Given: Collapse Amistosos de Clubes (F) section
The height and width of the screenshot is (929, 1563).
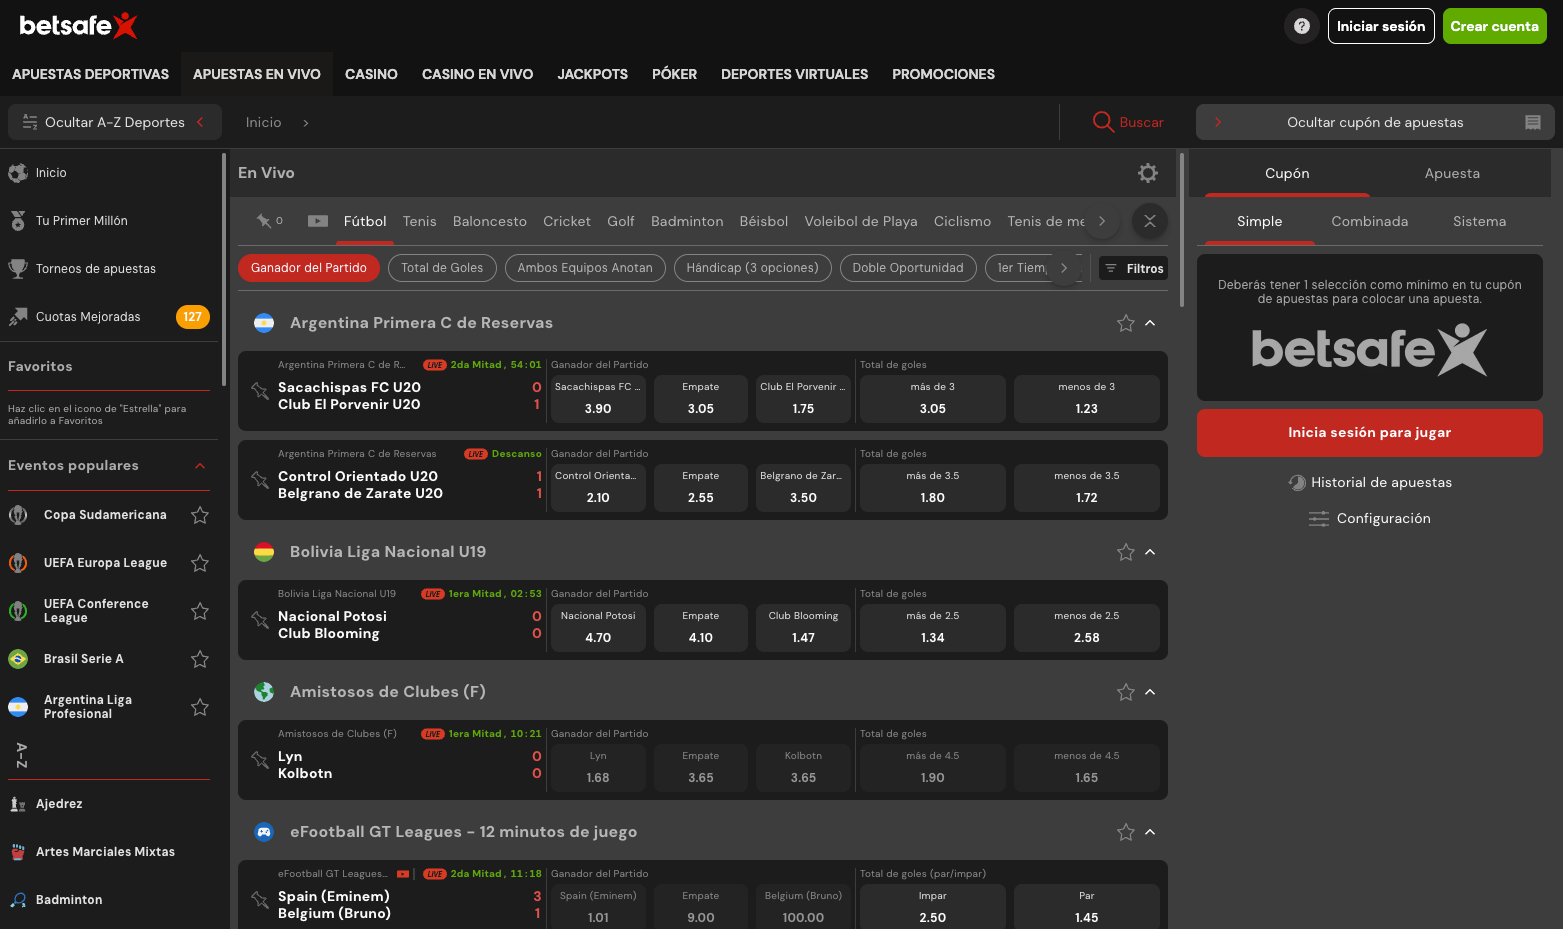Looking at the screenshot, I should pyautogui.click(x=1150, y=692).
